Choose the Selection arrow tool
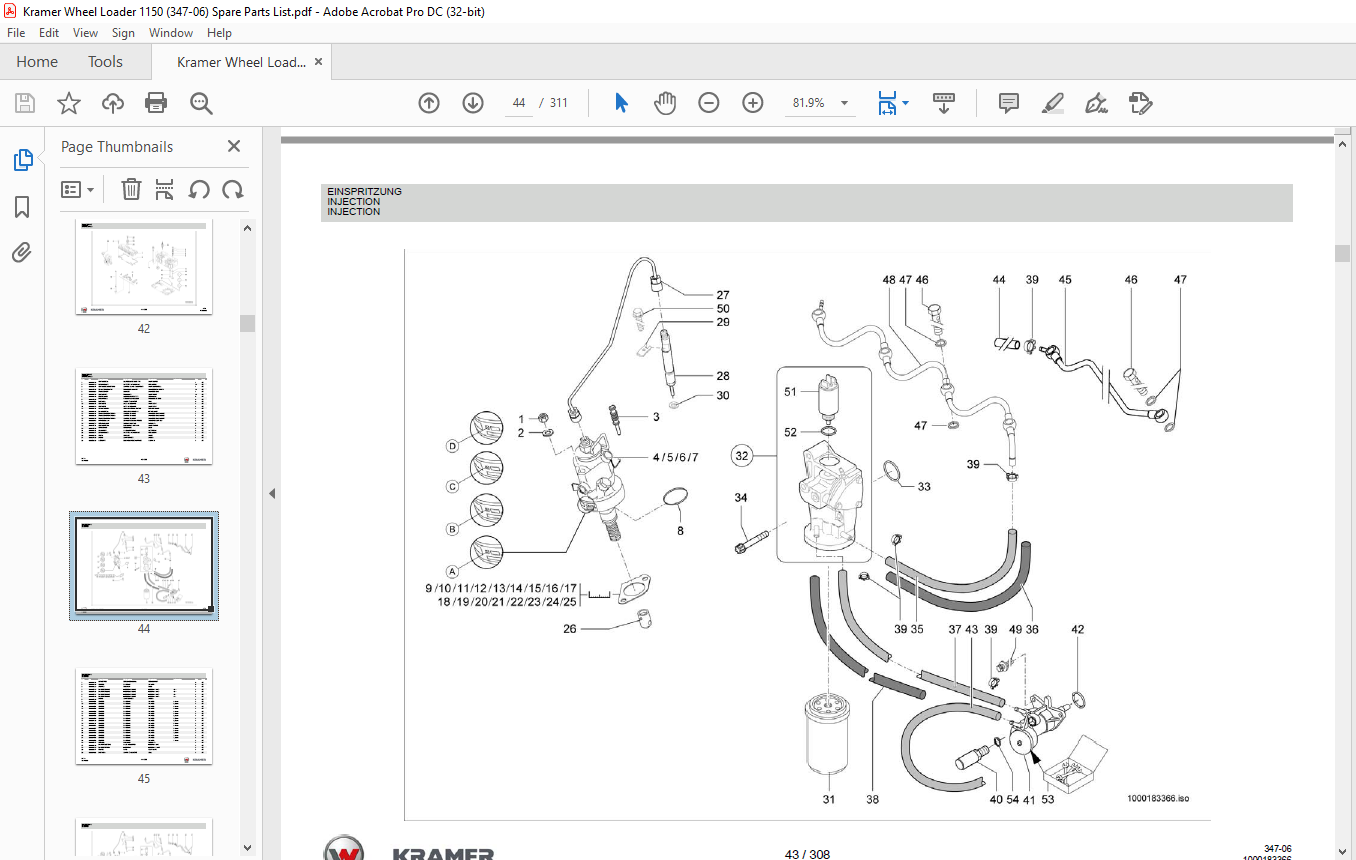This screenshot has width=1356, height=860. click(621, 103)
